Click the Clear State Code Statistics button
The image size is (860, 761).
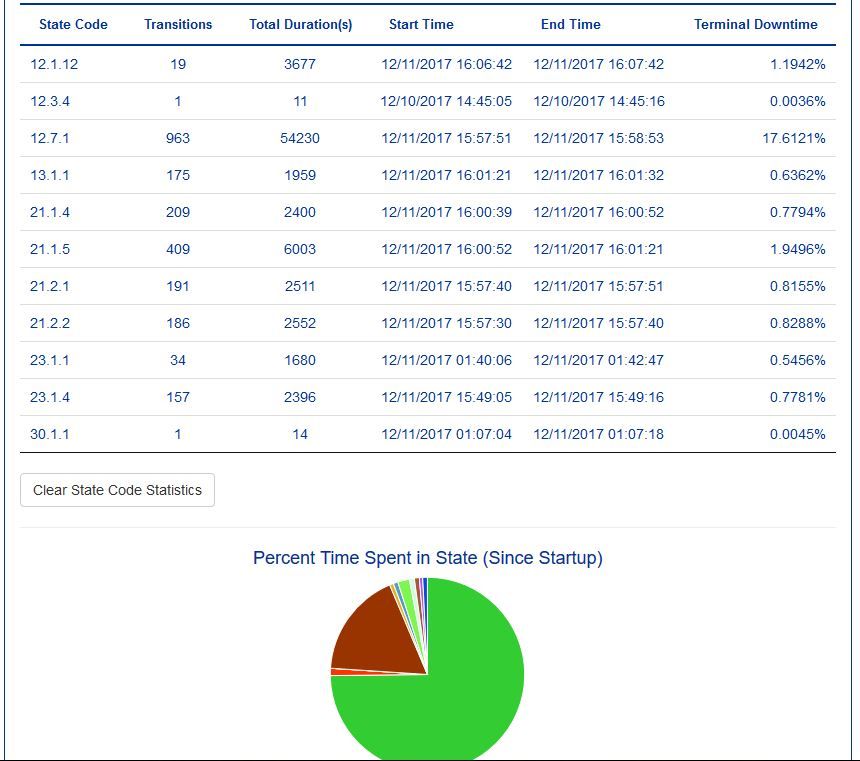point(117,490)
